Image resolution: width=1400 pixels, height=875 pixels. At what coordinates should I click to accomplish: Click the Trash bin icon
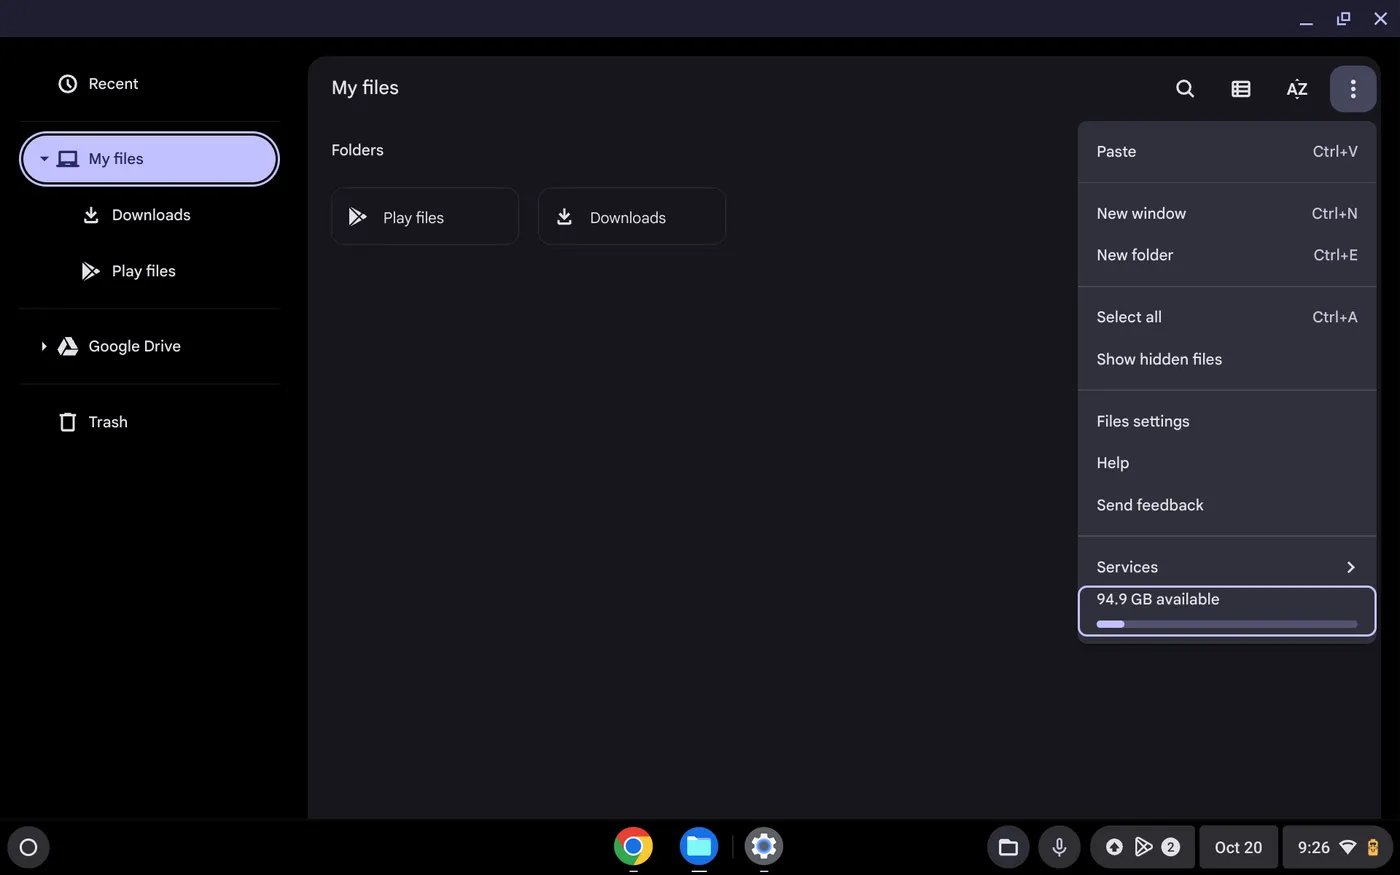pyautogui.click(x=68, y=422)
